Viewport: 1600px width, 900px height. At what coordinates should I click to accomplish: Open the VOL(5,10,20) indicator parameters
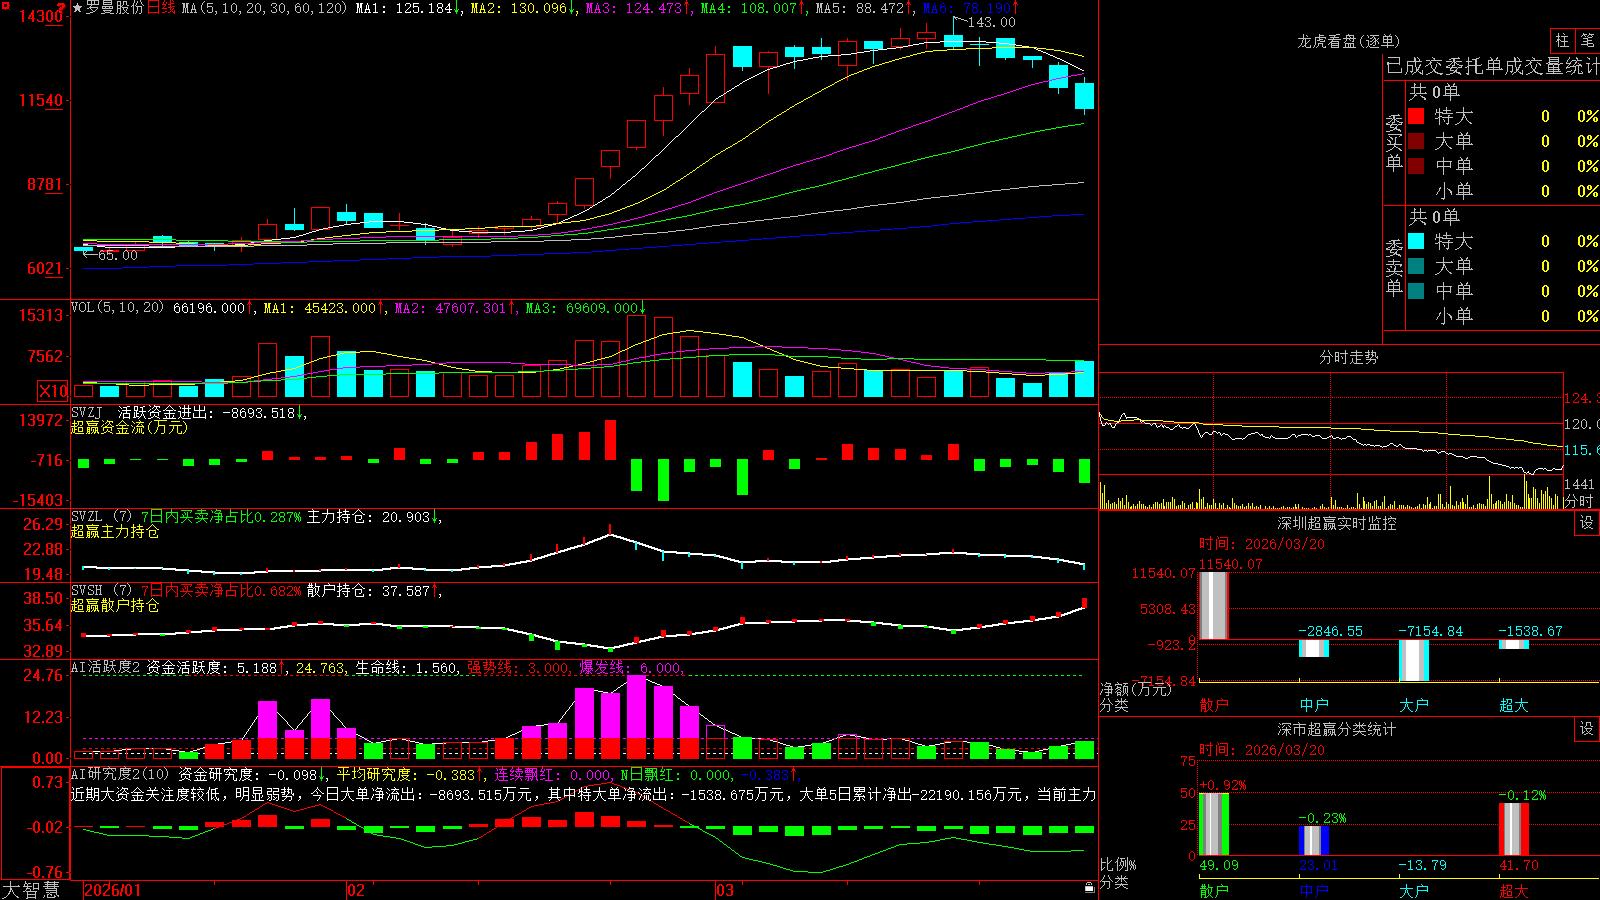pyautogui.click(x=117, y=307)
